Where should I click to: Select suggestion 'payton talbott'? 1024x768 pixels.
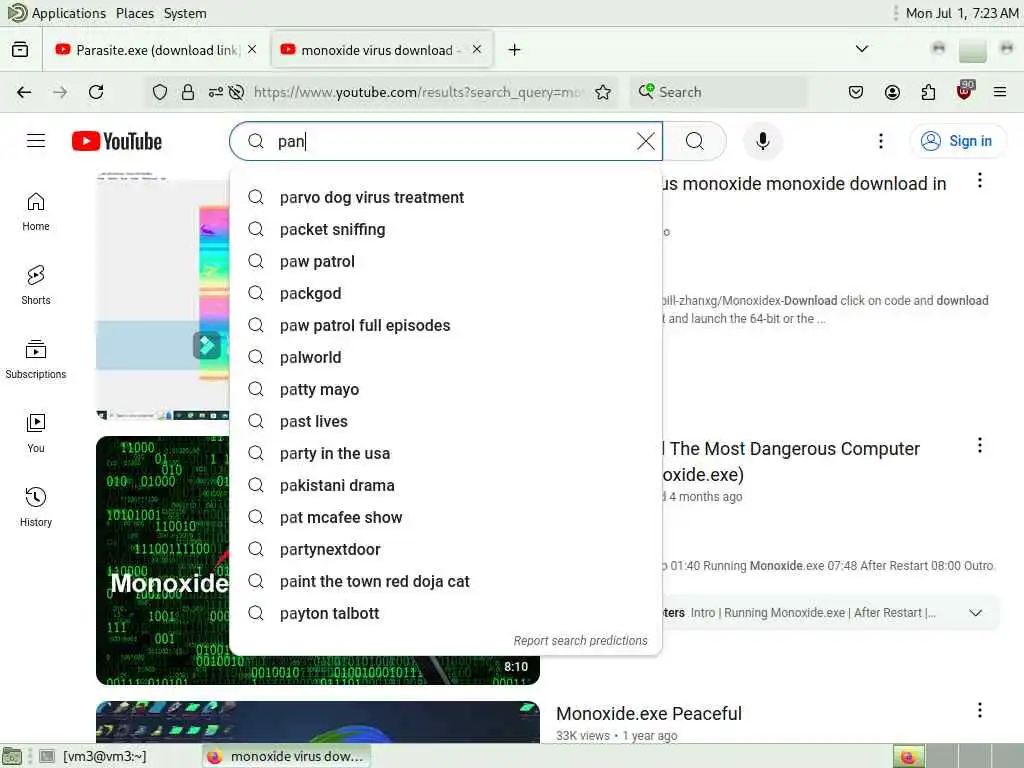point(446,613)
